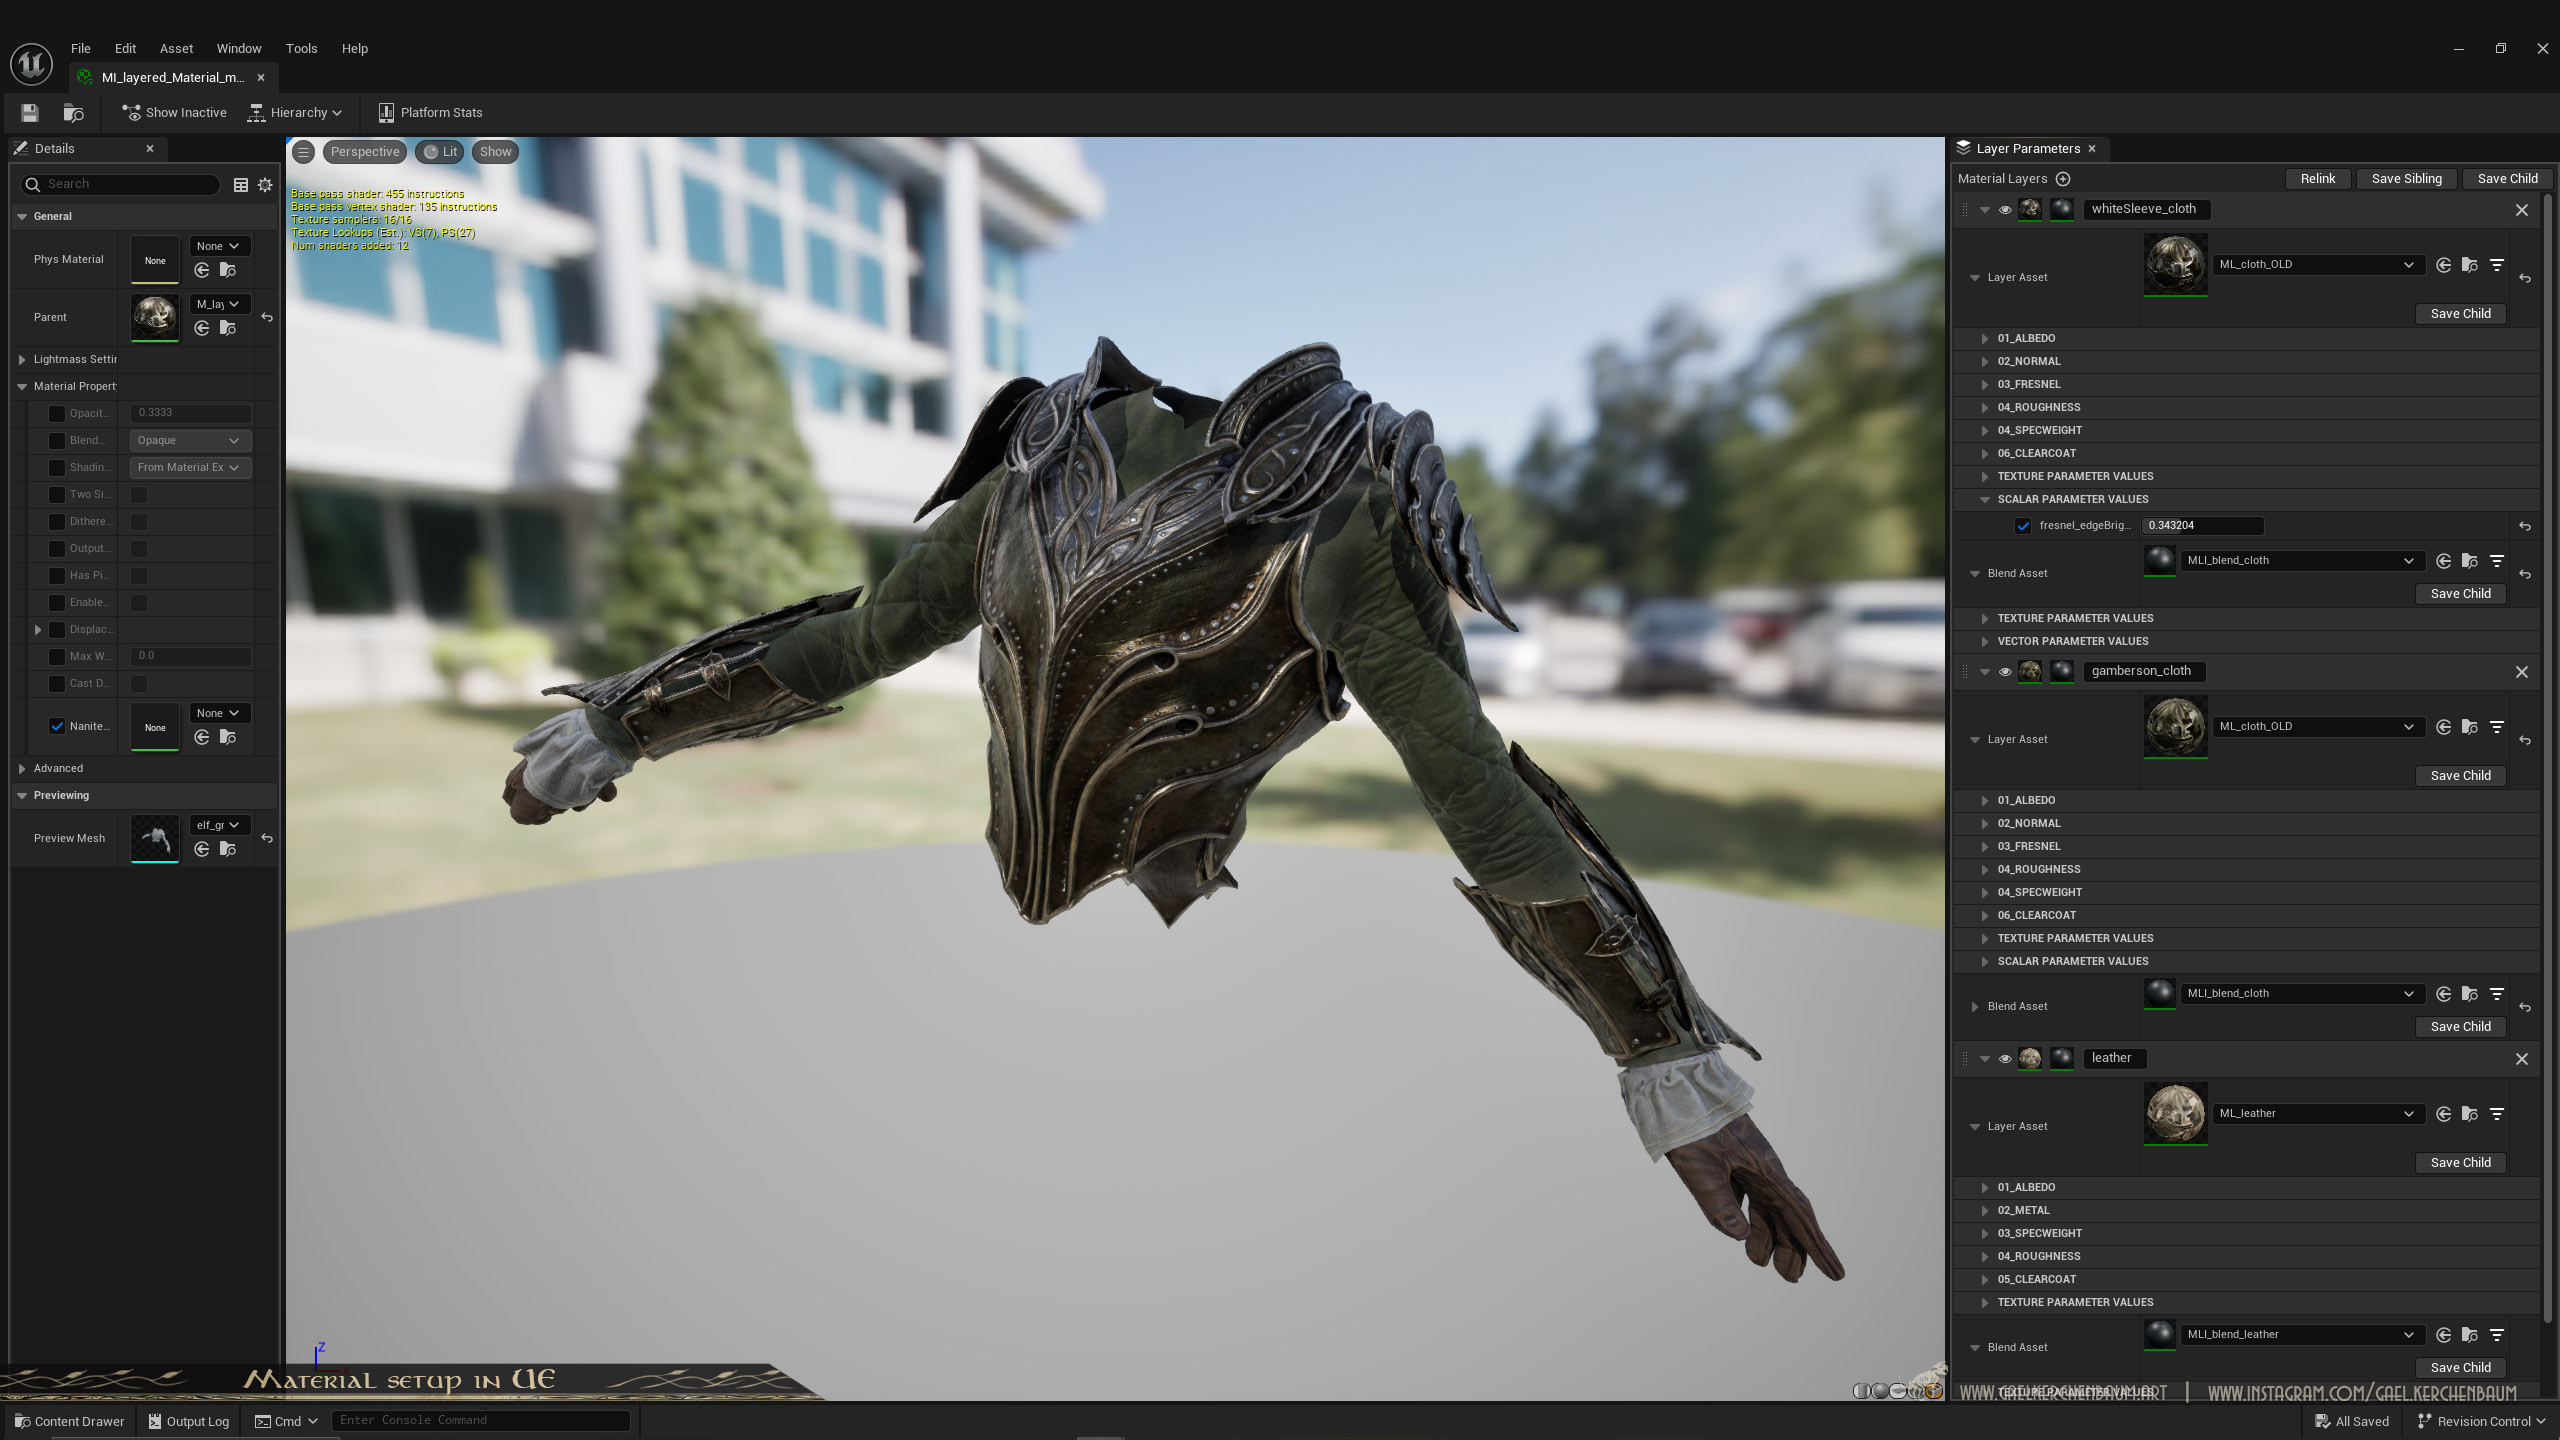Close the Layer Parameters panel tab
Screen dimensions: 2560x1440
(x=2091, y=149)
